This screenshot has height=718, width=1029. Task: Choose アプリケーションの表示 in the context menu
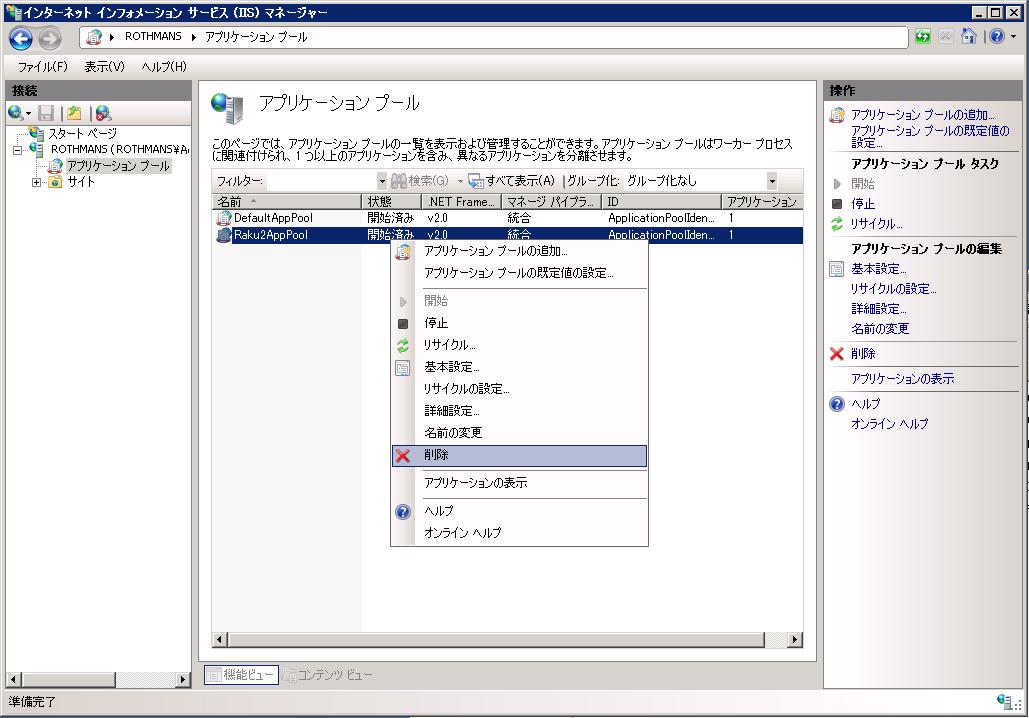519,483
